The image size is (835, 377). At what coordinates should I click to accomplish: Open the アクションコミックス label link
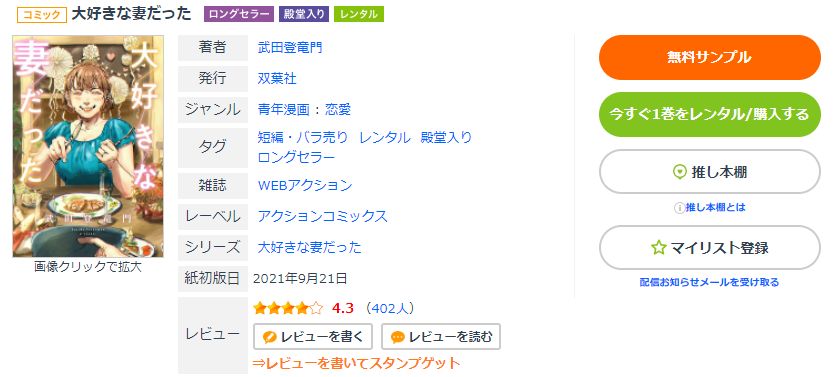(x=322, y=216)
